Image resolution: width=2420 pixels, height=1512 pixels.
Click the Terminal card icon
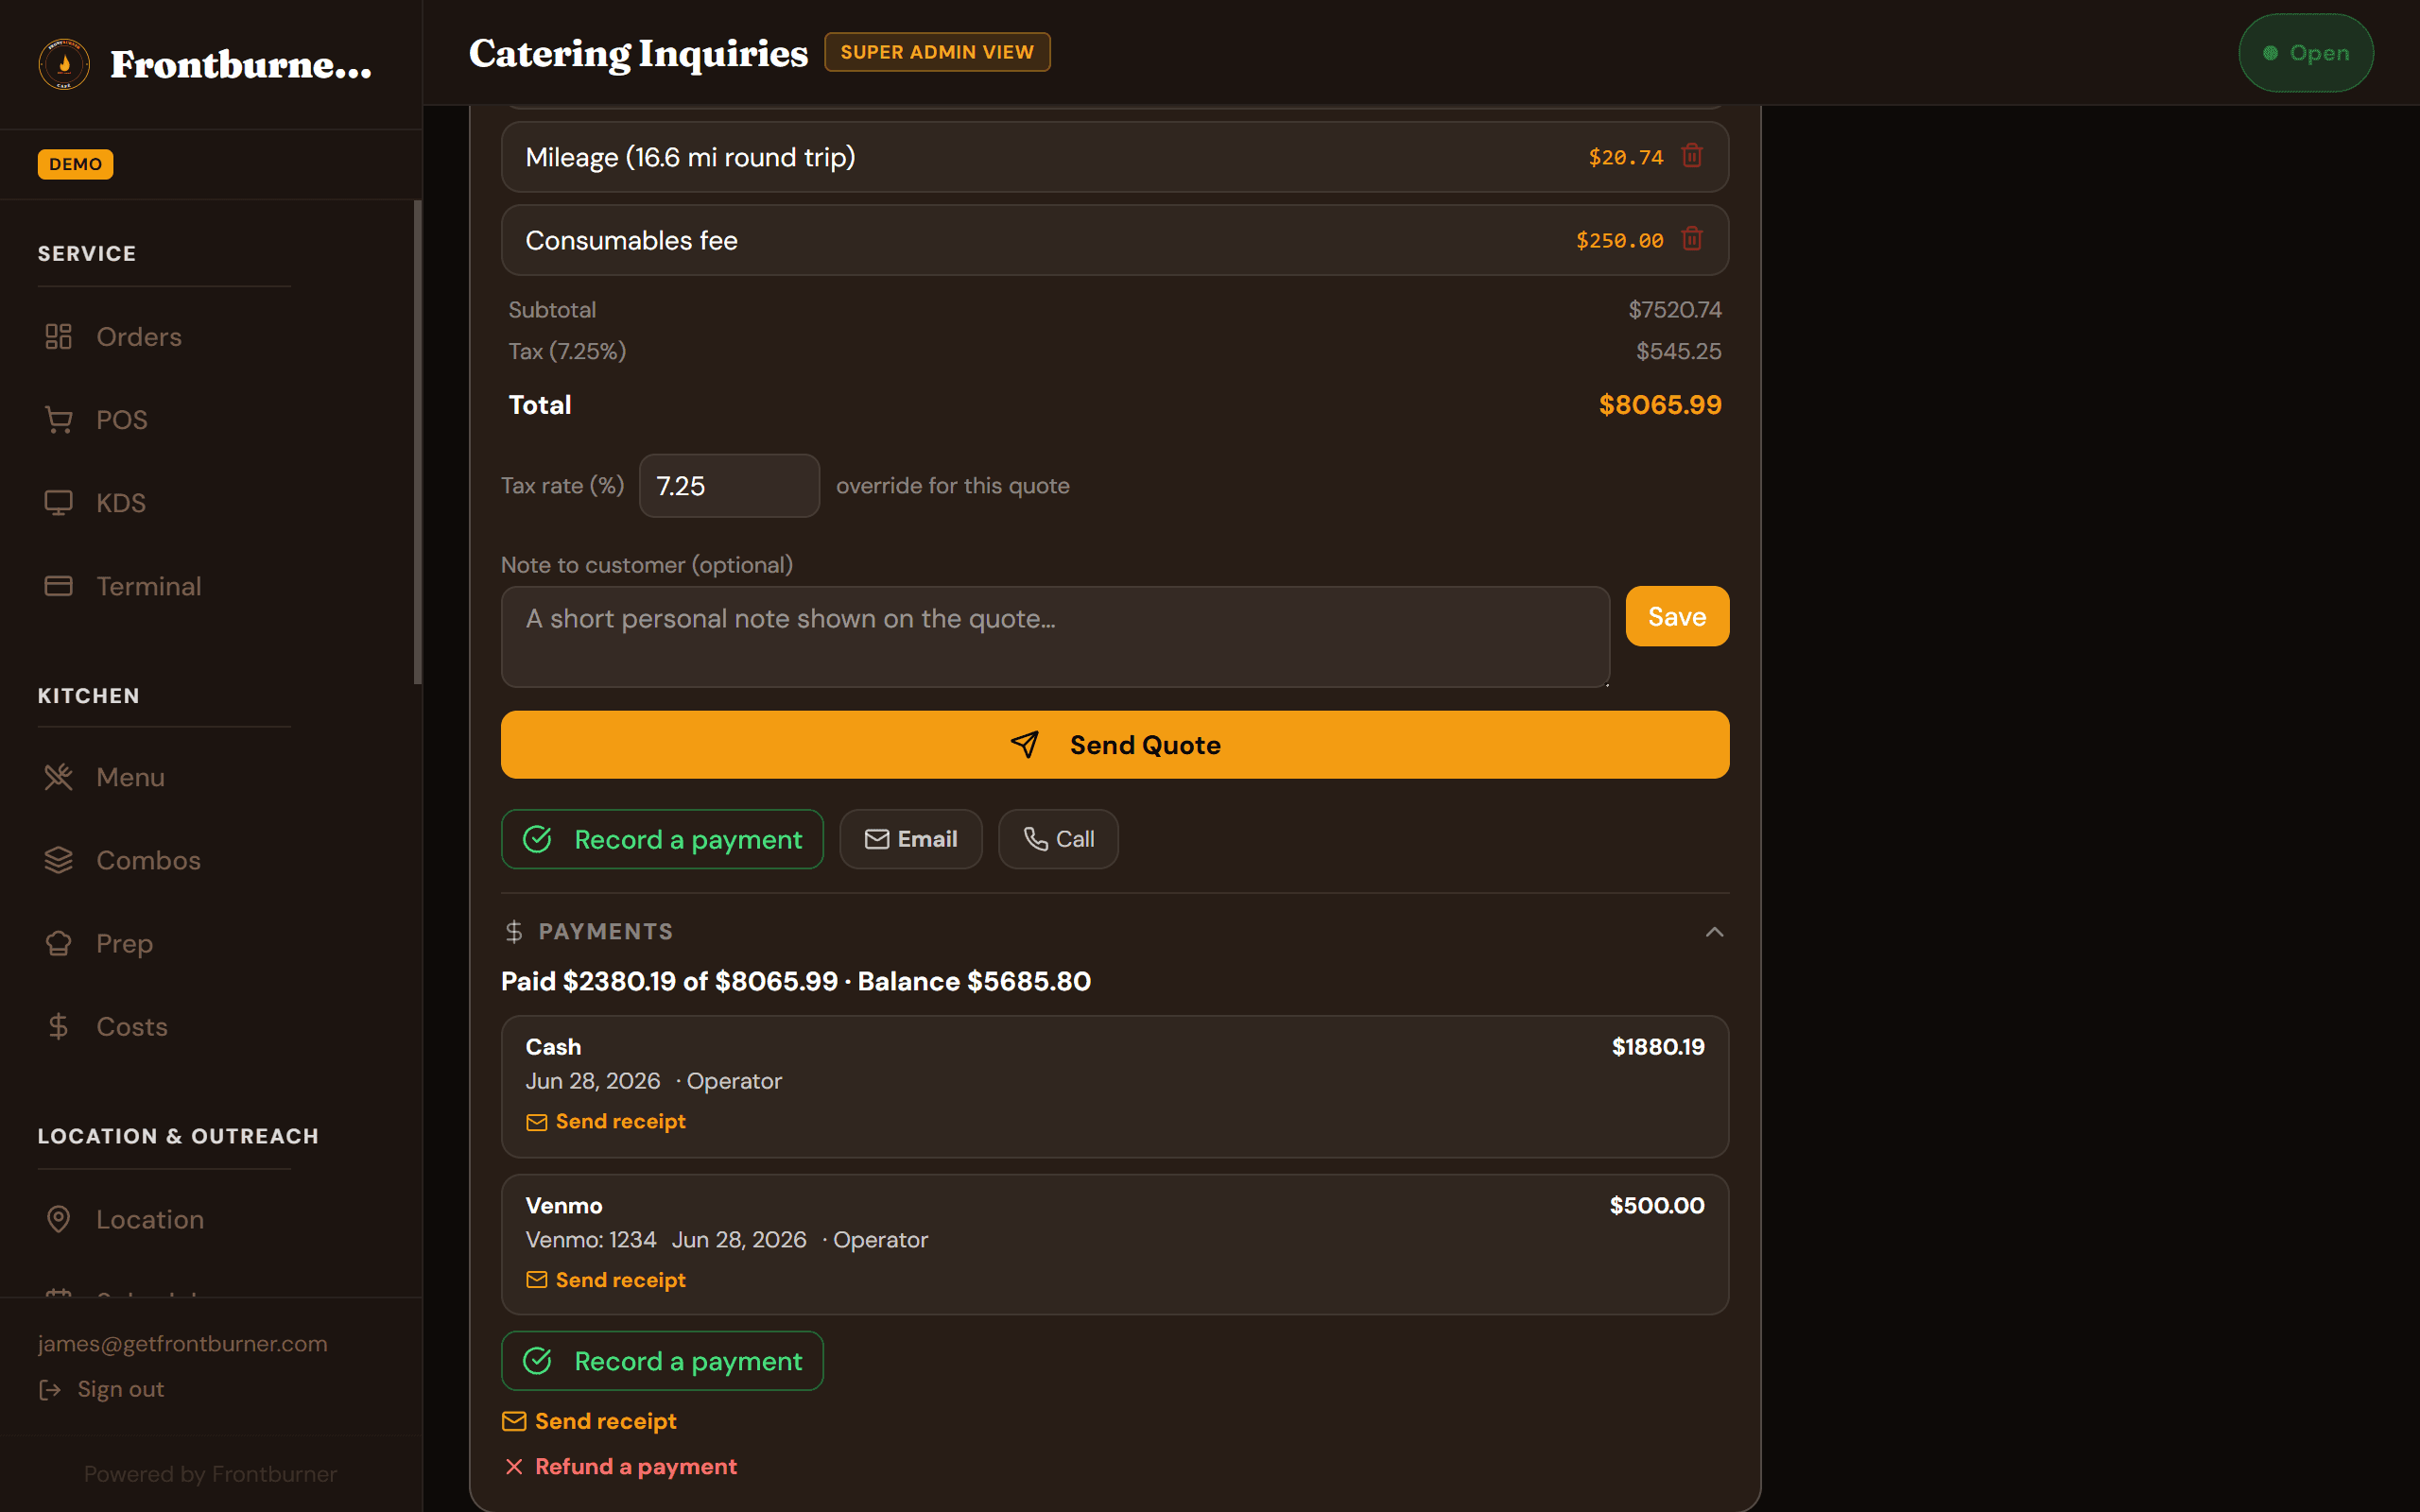[x=59, y=586]
